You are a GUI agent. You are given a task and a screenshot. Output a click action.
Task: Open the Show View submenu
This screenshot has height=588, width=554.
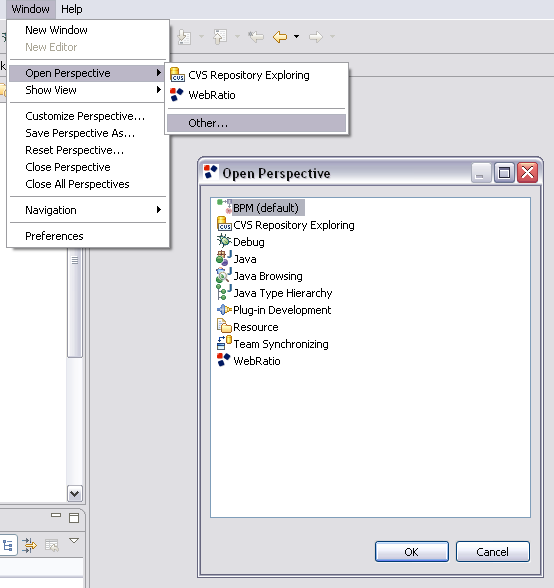(x=88, y=90)
